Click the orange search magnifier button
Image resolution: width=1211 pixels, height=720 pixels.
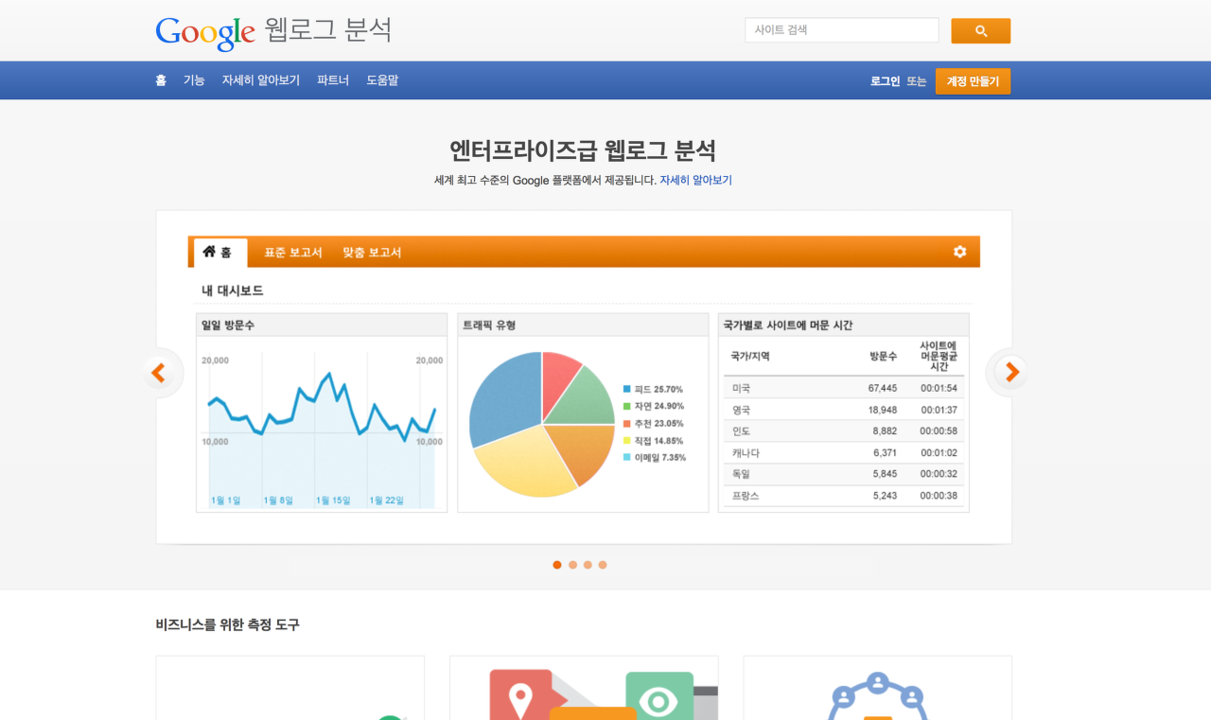[x=980, y=31]
